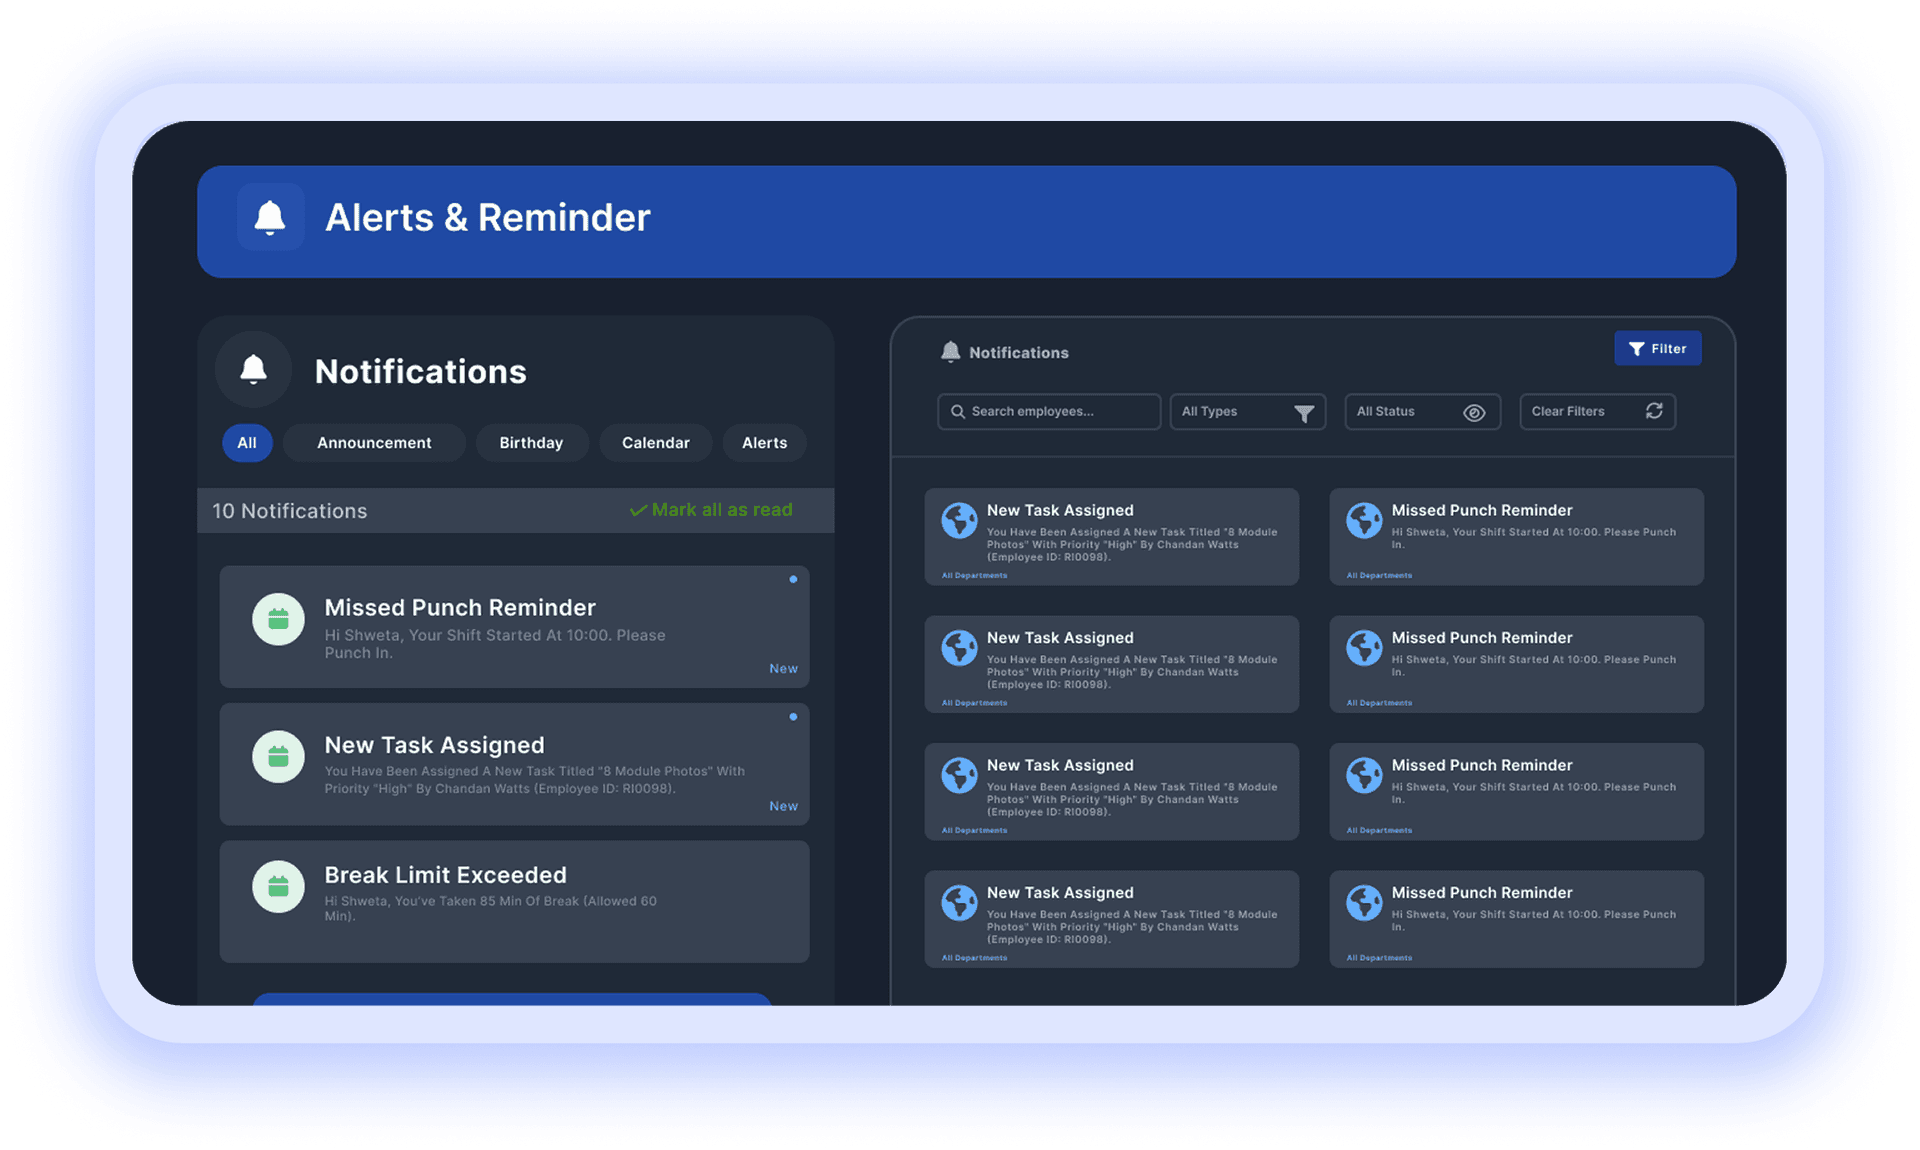Click the calendar icon on Break Limit Exceeded

click(278, 886)
